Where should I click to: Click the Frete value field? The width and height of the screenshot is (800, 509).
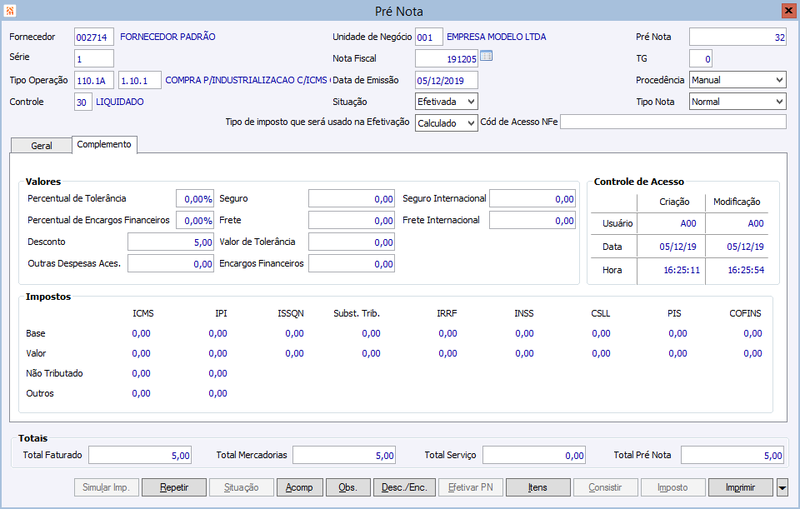pyautogui.click(x=352, y=220)
